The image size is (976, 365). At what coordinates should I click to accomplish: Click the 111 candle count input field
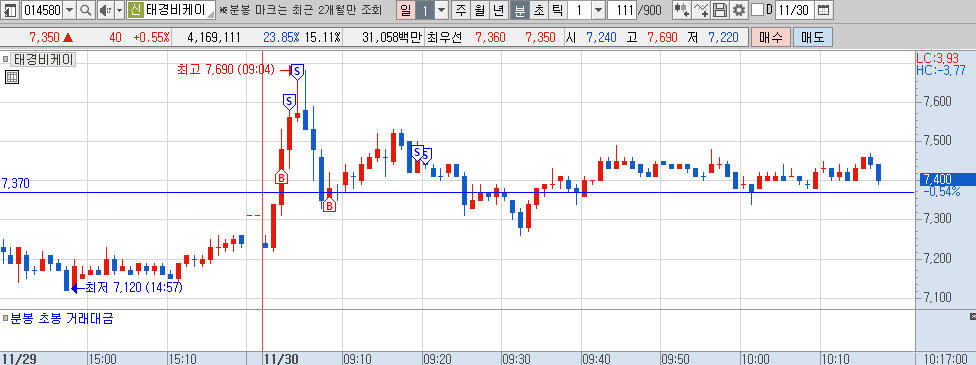622,10
